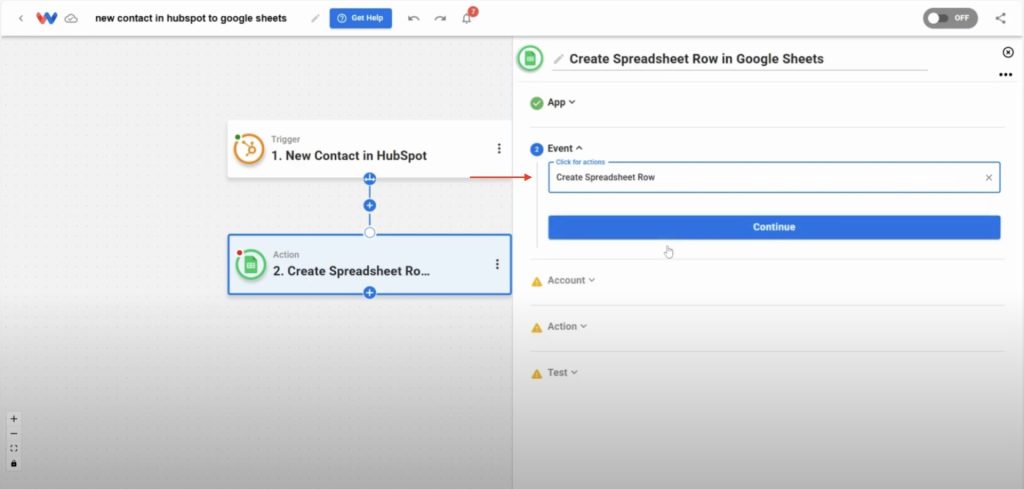1024x489 pixels.
Task: Check the cloud save status icon
Action: point(71,18)
